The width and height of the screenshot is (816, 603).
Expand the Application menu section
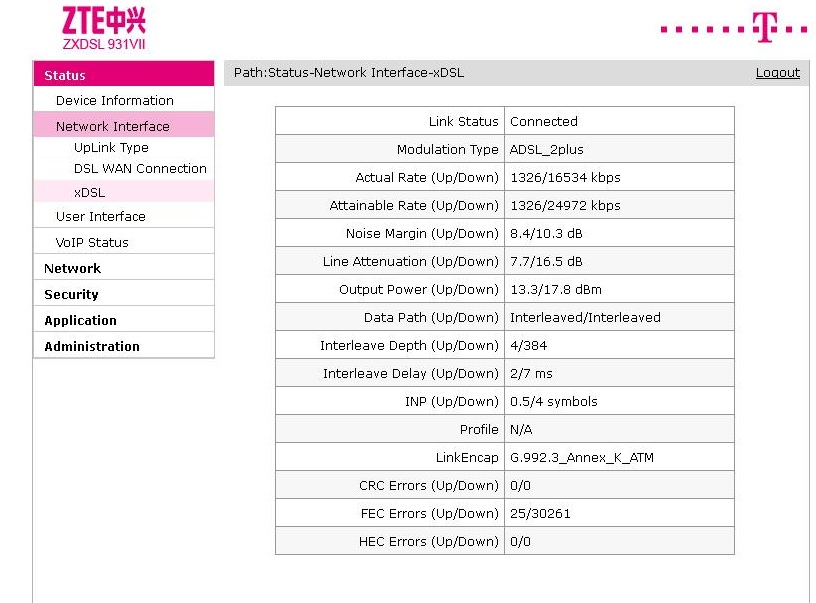pyautogui.click(x=80, y=320)
